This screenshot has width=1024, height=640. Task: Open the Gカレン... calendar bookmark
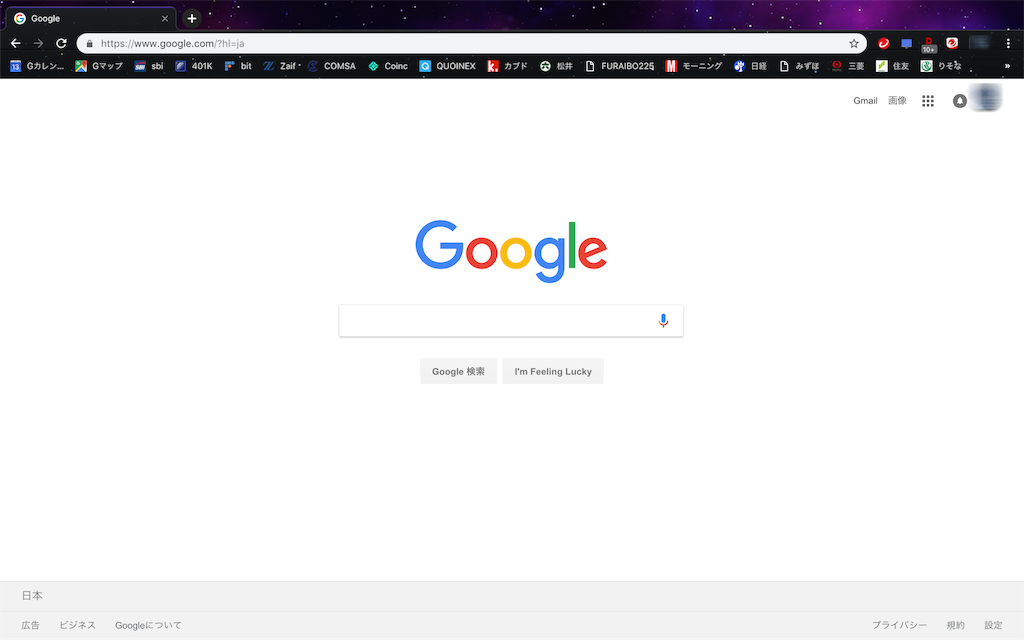click(x=37, y=66)
